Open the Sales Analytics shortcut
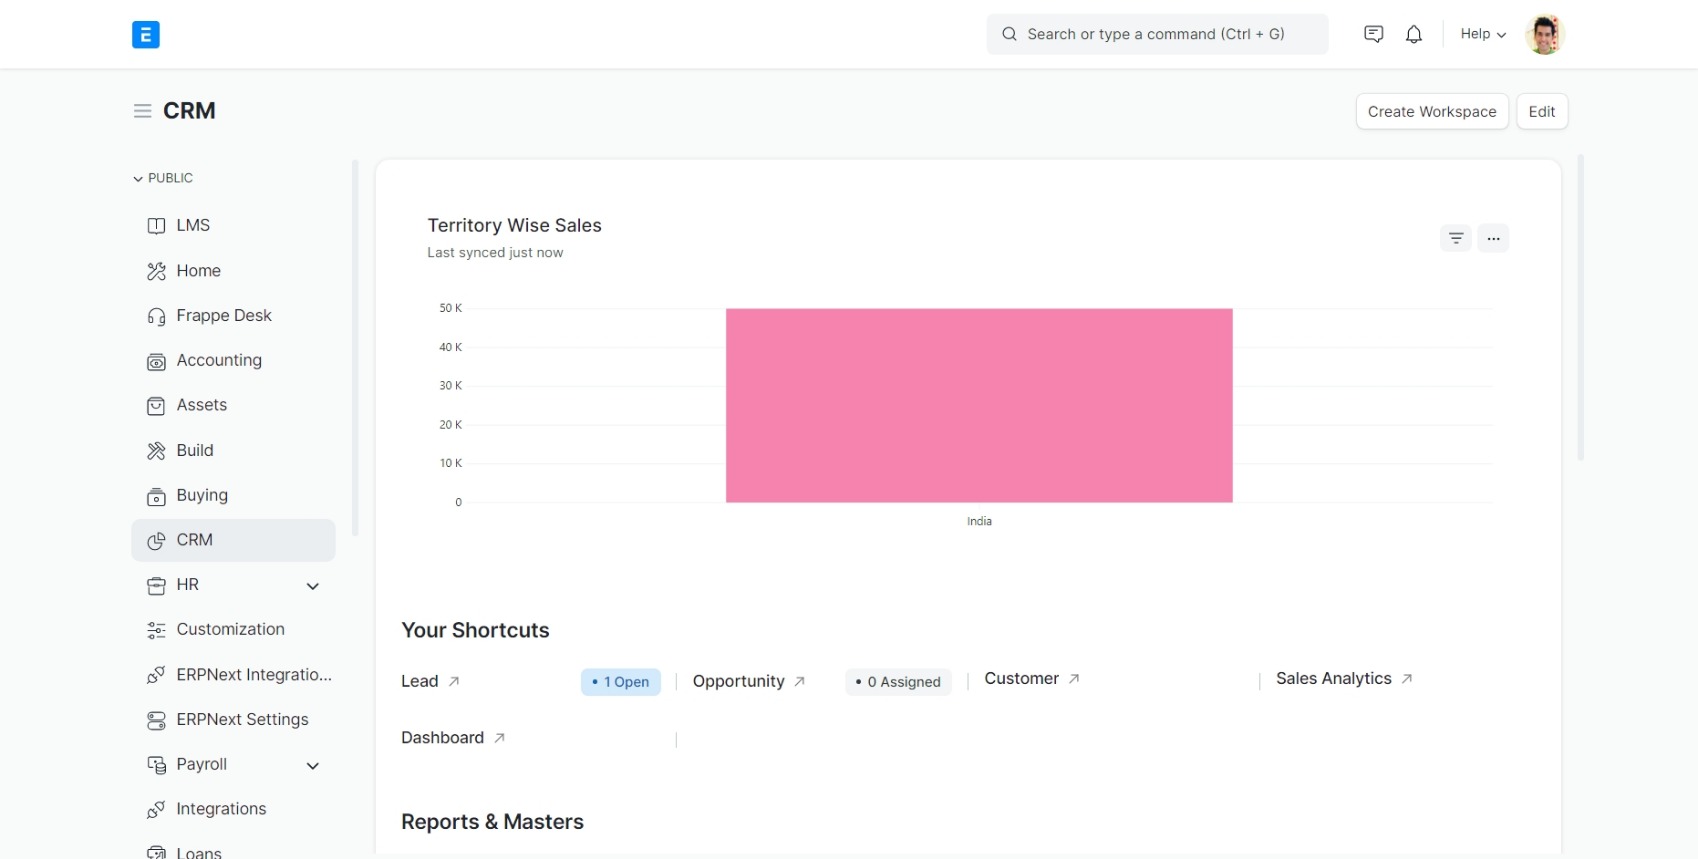Viewport: 1698px width, 859px height. pyautogui.click(x=1333, y=678)
